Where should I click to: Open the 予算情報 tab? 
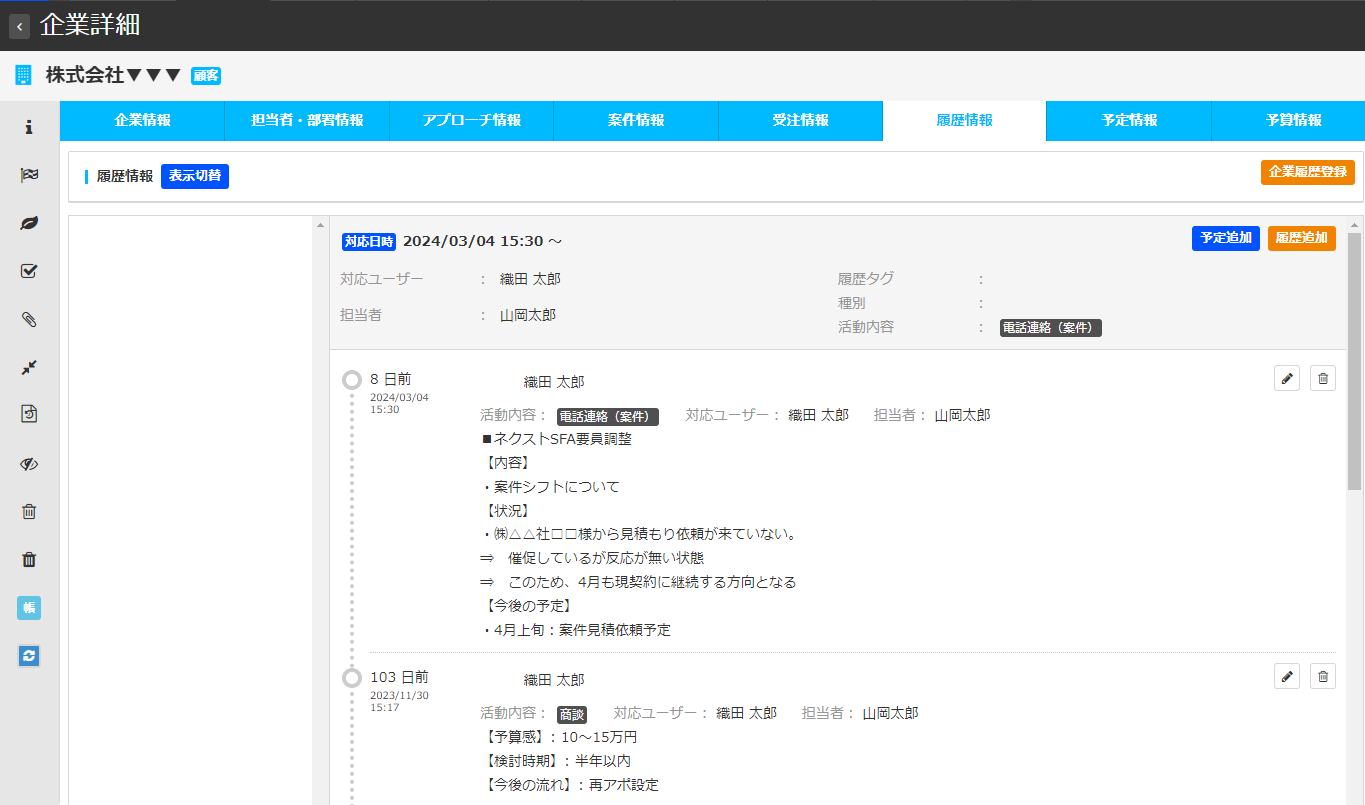1292,120
